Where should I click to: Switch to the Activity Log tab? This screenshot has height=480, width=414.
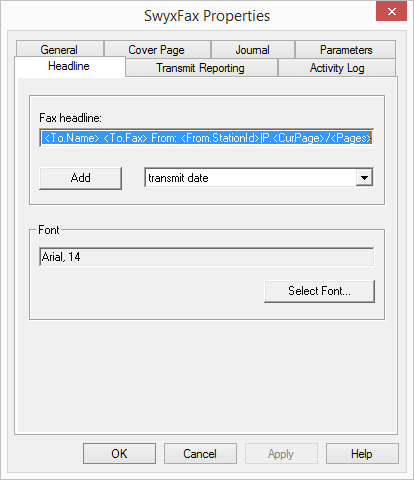point(337,68)
